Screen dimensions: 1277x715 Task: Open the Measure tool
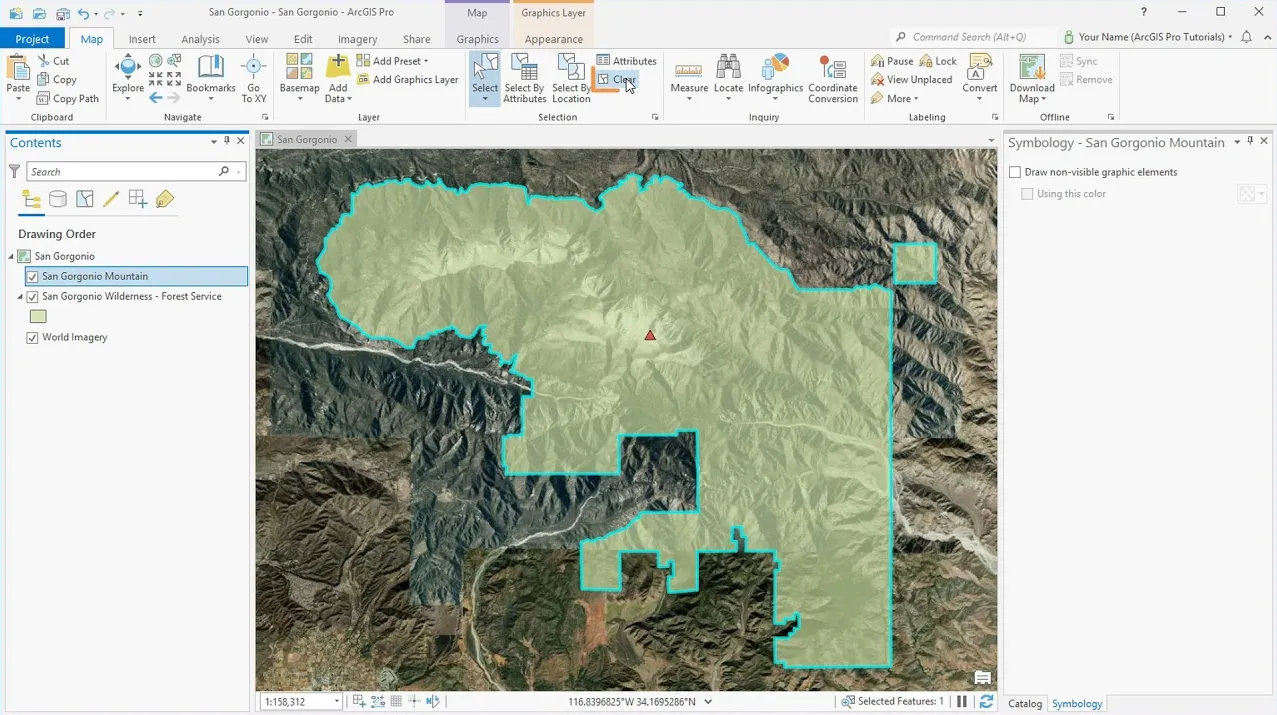(688, 71)
